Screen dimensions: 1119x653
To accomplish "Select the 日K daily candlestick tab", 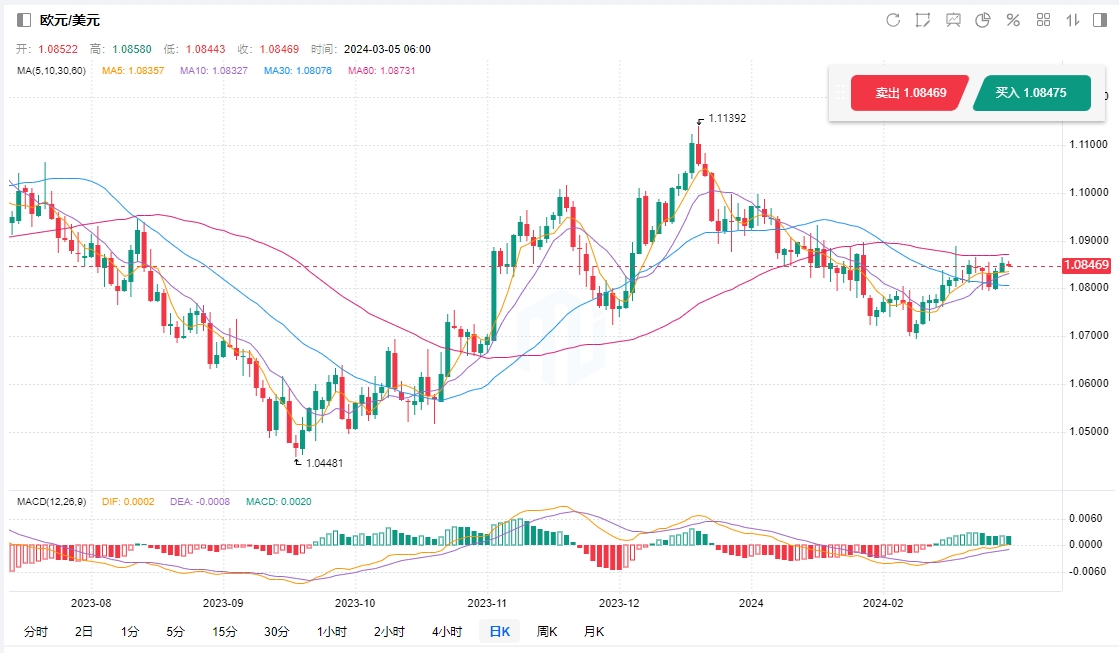I will (x=499, y=632).
